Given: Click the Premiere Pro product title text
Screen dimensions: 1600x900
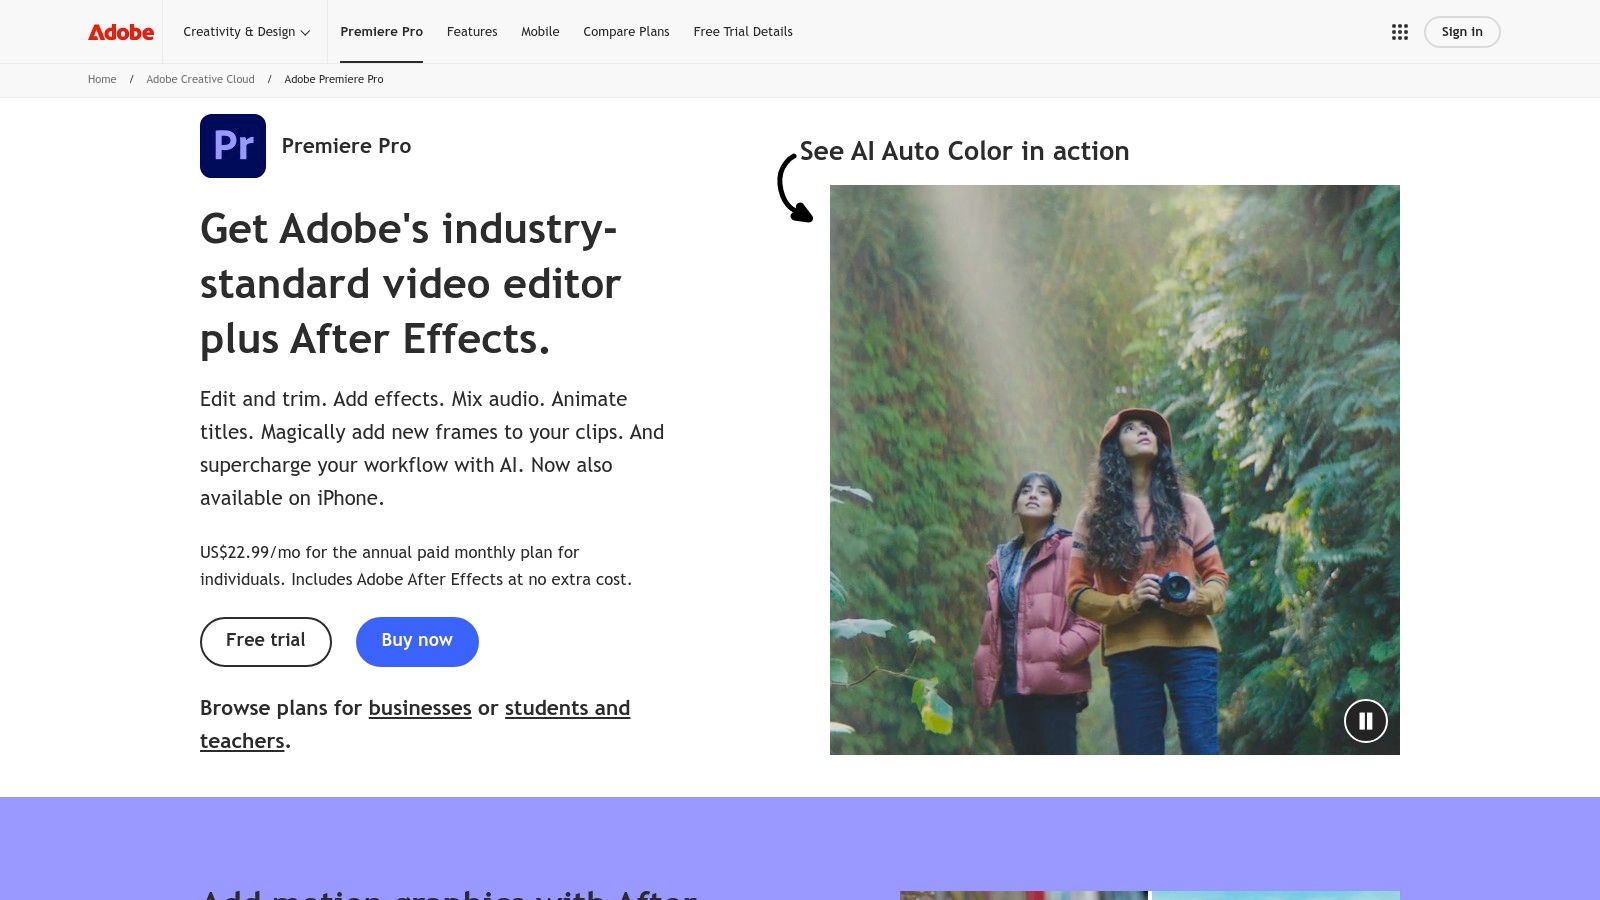Looking at the screenshot, I should (346, 146).
